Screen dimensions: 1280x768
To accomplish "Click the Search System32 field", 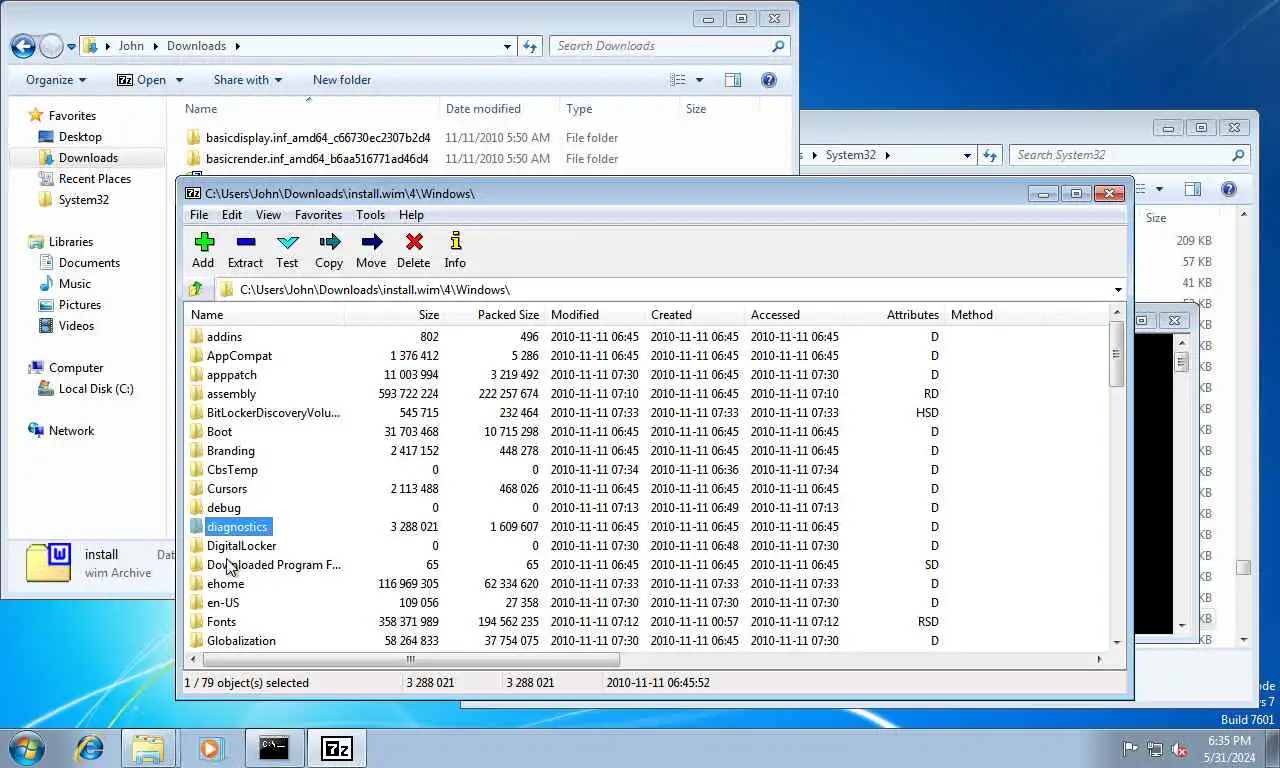I will click(1128, 155).
